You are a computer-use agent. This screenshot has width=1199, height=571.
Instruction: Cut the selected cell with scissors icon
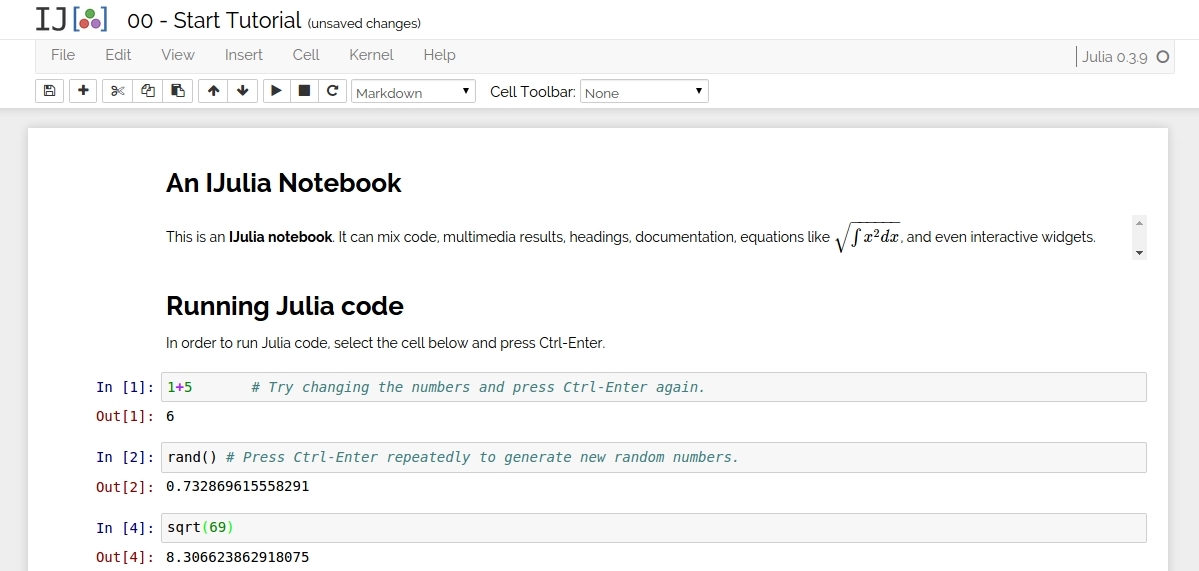pyautogui.click(x=117, y=91)
